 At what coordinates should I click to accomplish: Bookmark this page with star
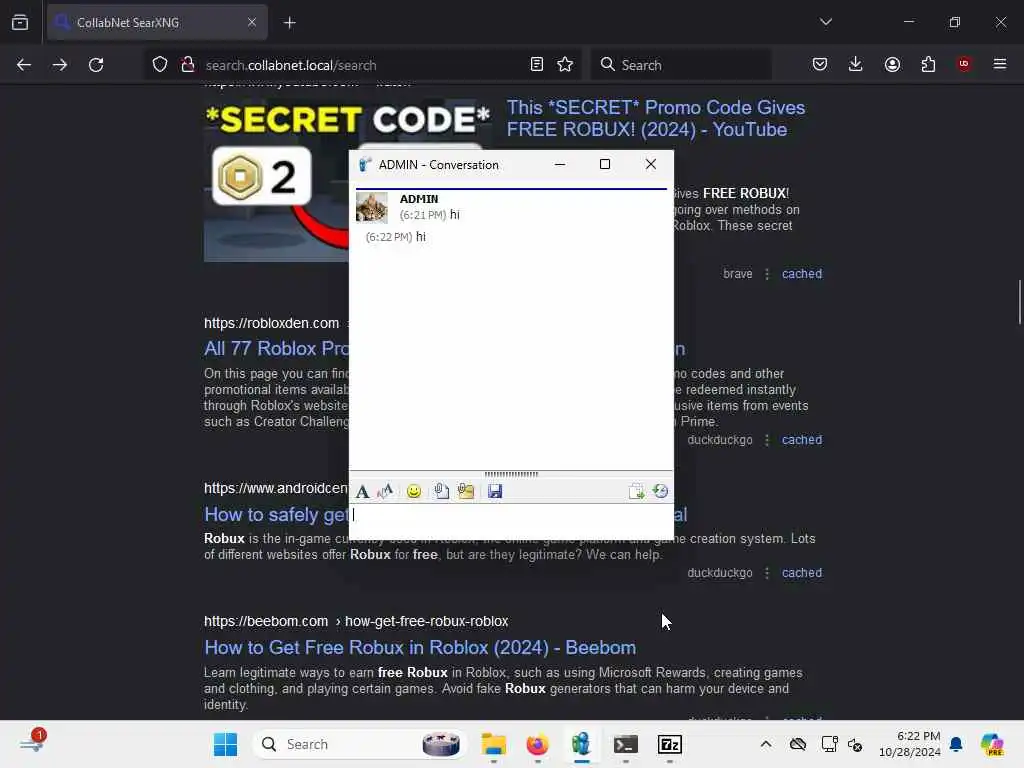tap(565, 65)
